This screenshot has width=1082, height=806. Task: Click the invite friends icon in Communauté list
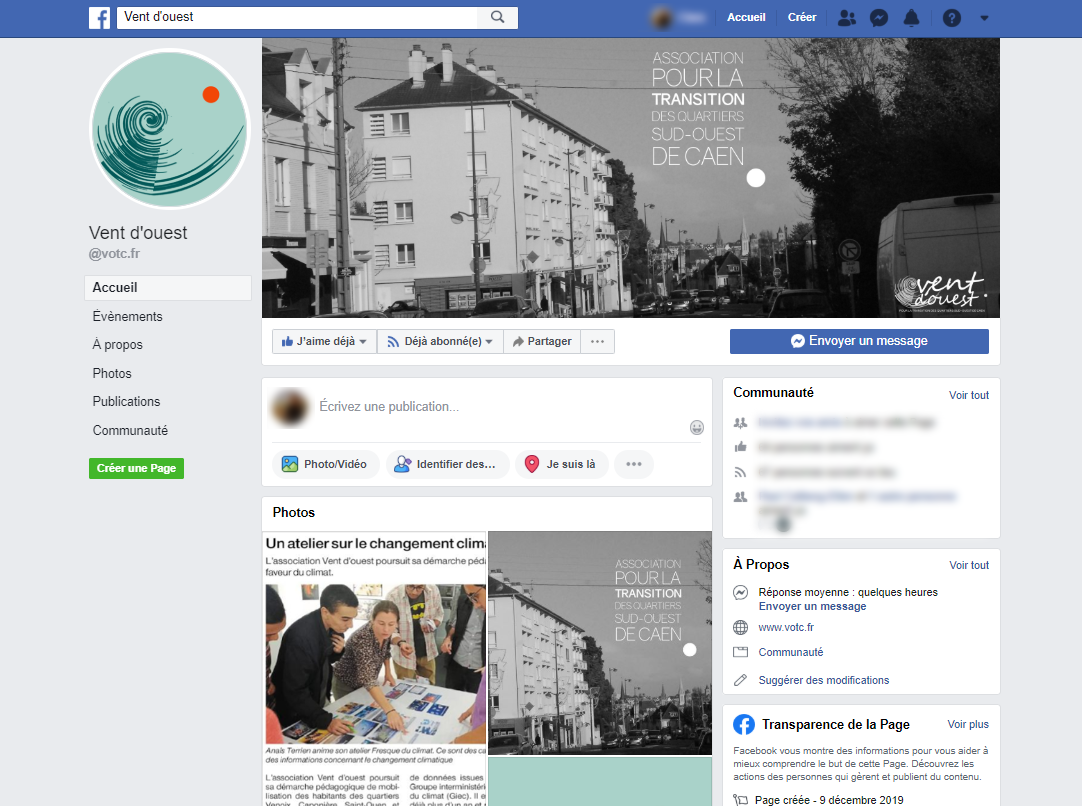[740, 422]
